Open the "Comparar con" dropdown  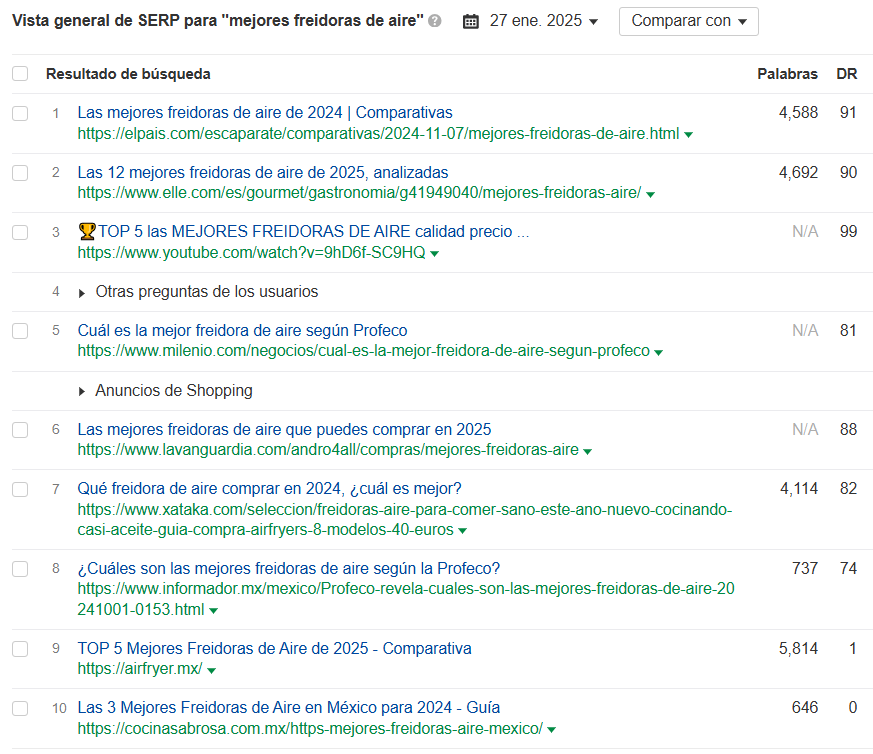688,21
